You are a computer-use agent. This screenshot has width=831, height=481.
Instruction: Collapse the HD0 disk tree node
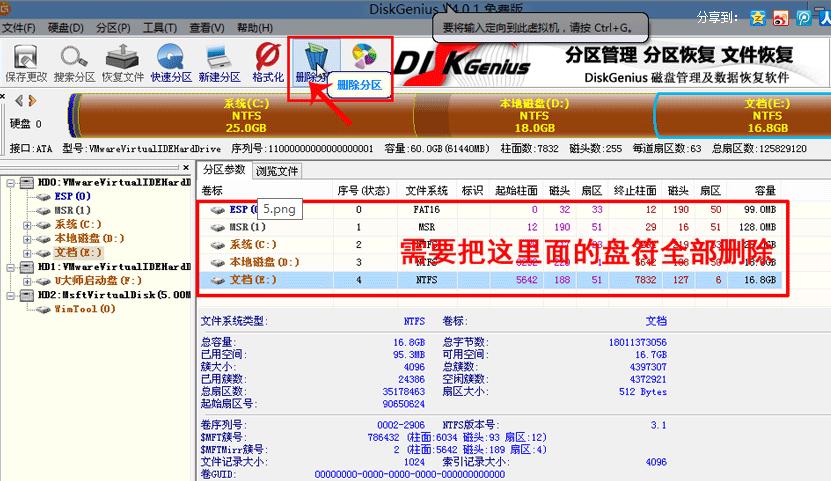click(10, 183)
